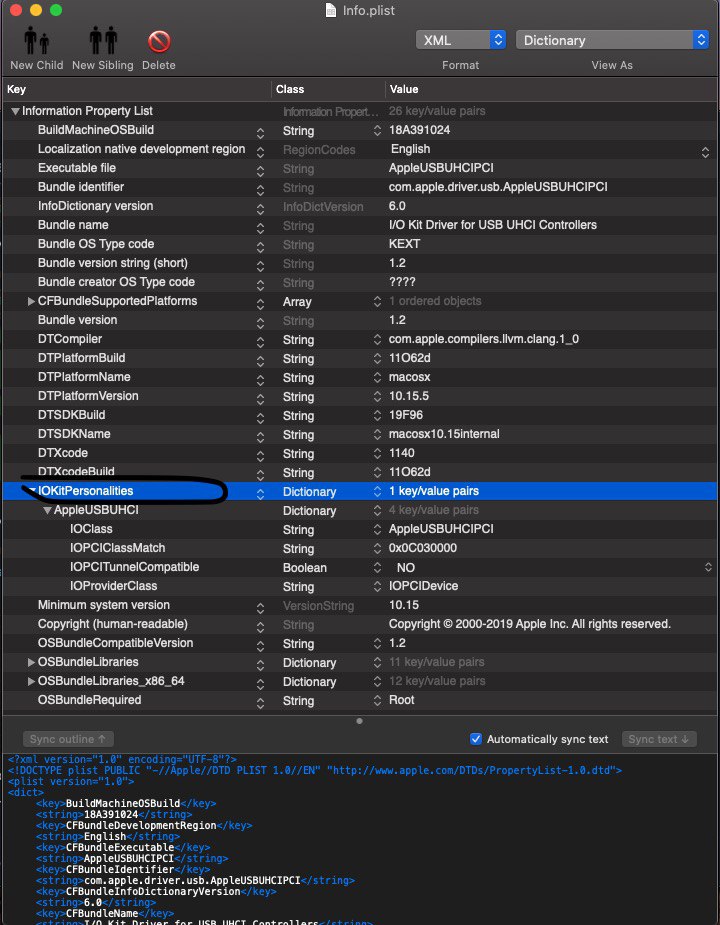Click class stepper on DTSDKBuild row
The image size is (720, 925).
click(x=378, y=415)
